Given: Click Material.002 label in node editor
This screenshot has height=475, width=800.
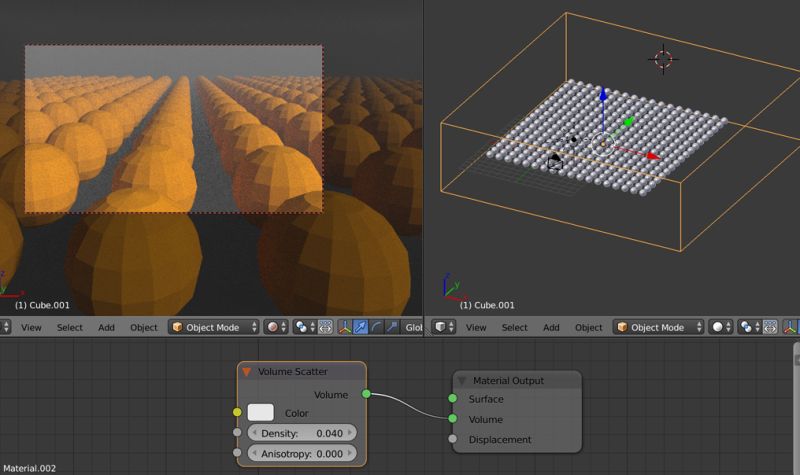Looking at the screenshot, I should click(29, 468).
